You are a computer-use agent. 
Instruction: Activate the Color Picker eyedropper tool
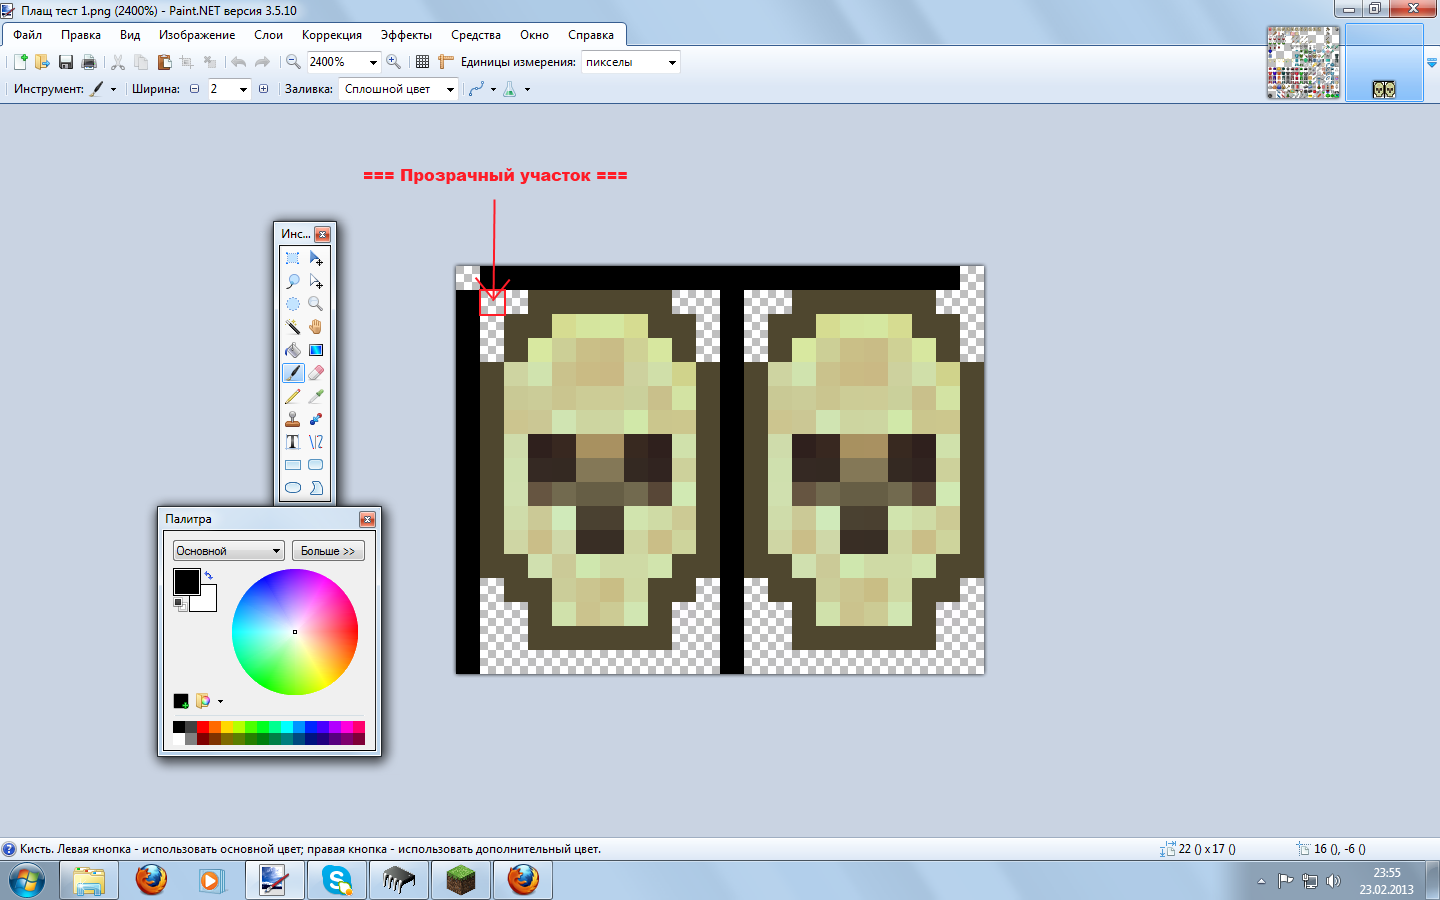(316, 396)
